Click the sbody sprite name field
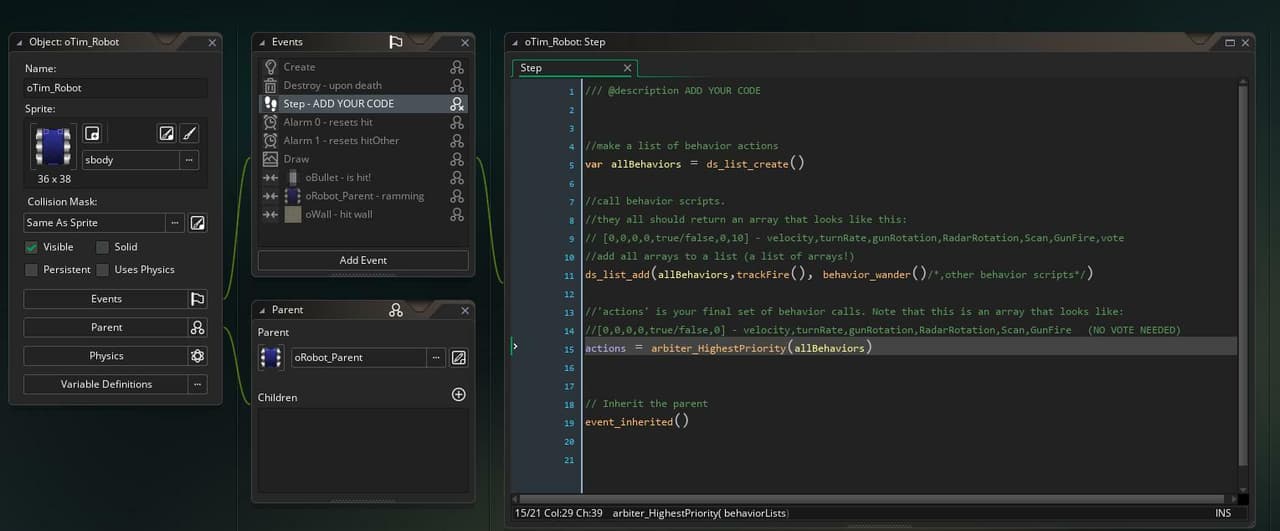The height and width of the screenshot is (531, 1280). [x=130, y=160]
